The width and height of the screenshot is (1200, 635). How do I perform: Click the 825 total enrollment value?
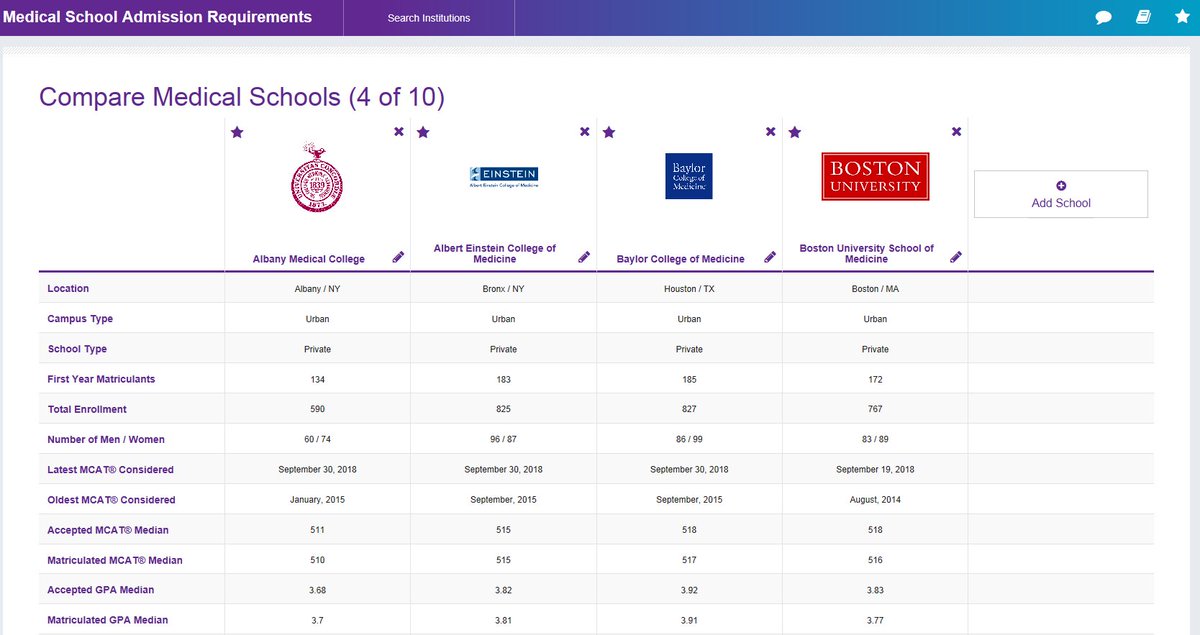click(503, 409)
